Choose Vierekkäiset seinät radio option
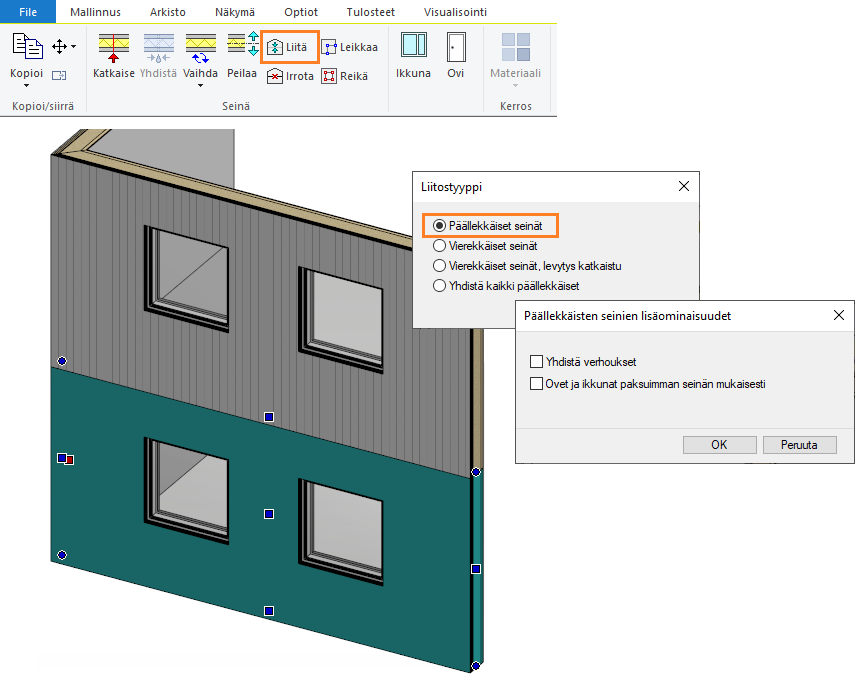 click(x=440, y=246)
